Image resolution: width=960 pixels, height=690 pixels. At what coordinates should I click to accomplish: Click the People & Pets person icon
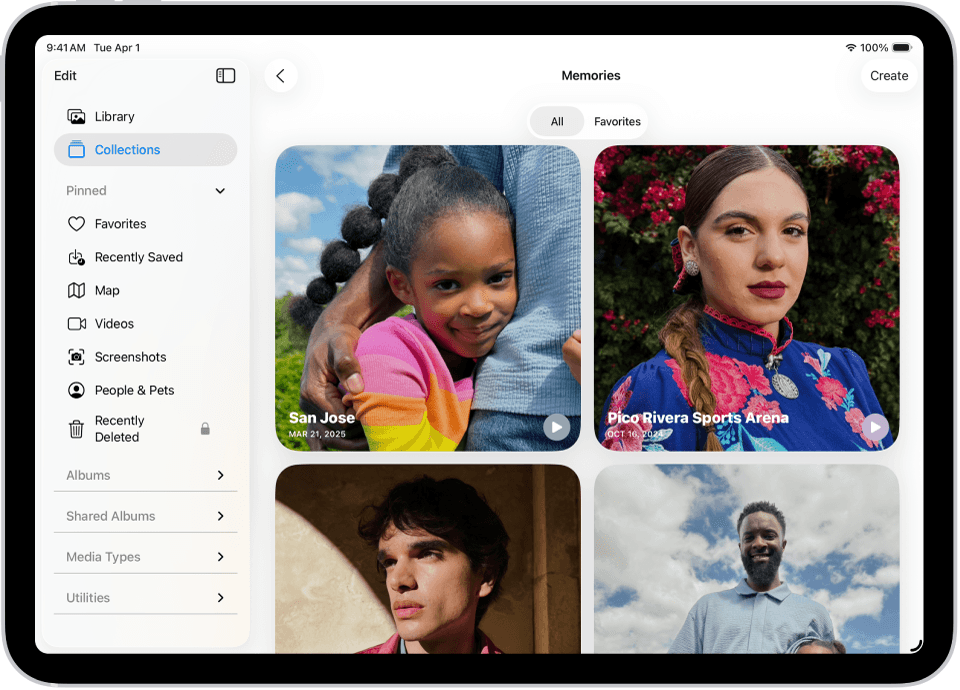click(76, 390)
